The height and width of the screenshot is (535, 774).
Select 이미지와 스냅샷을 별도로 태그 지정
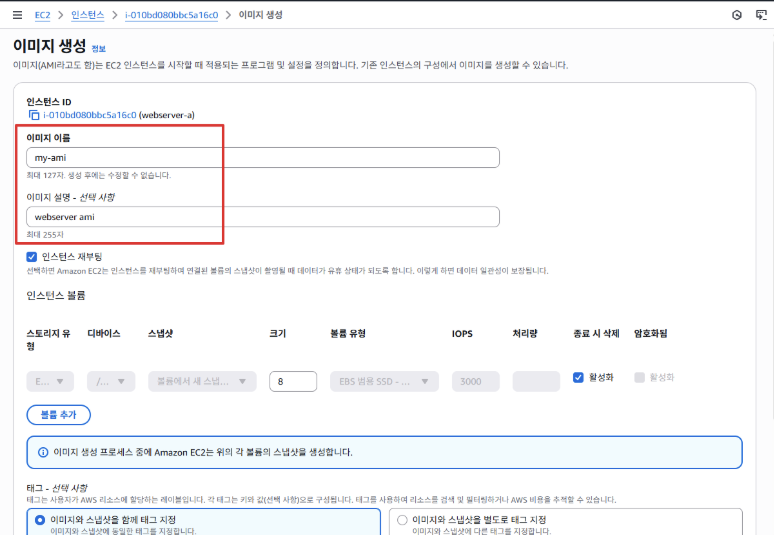402,520
